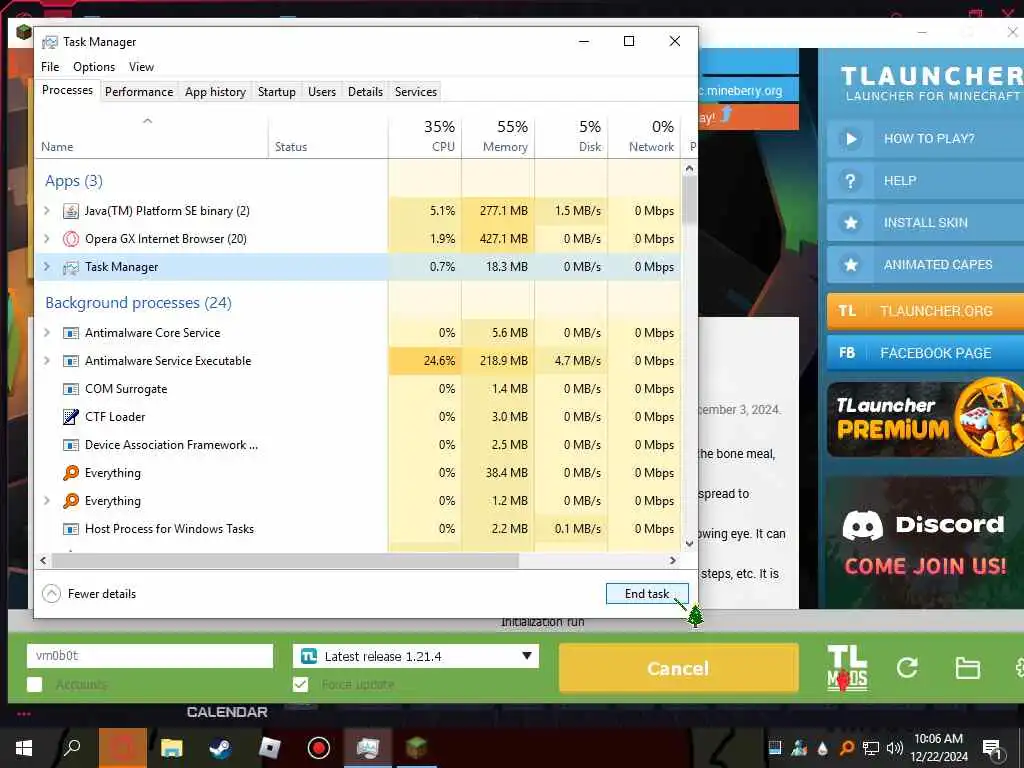Switch to the Startup tab

point(277,92)
